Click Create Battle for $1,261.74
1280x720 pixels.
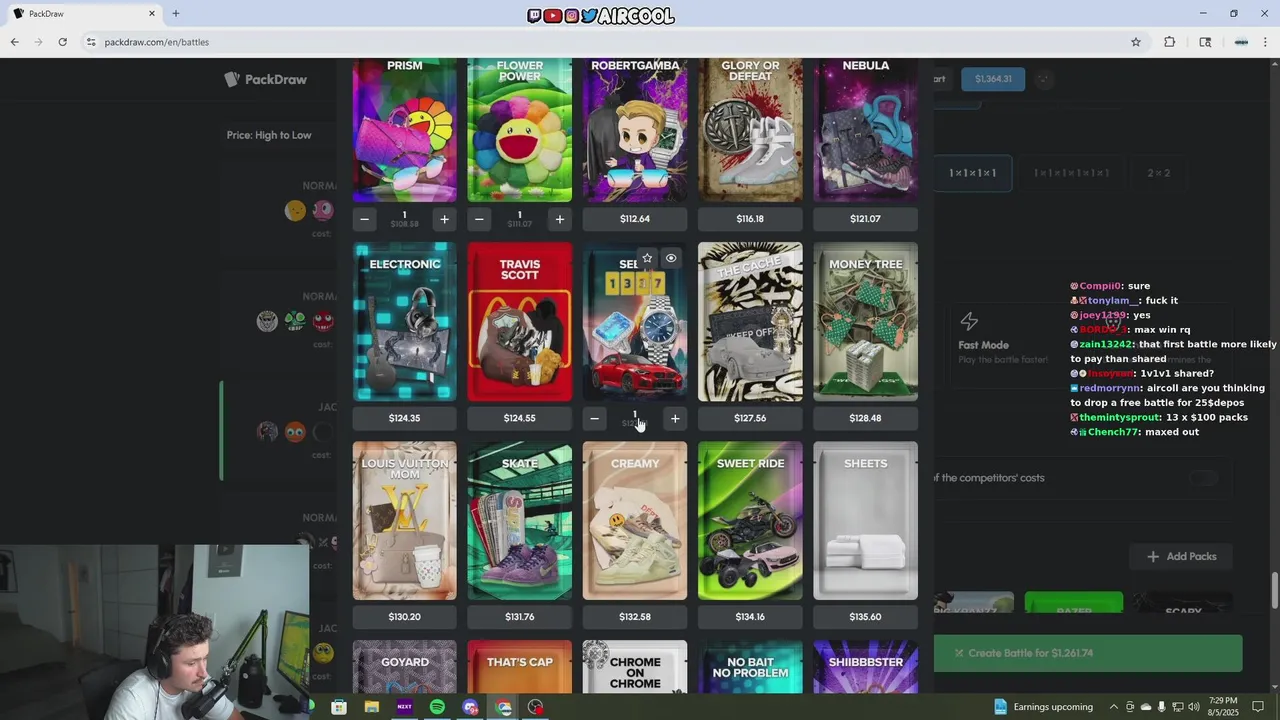point(1088,653)
